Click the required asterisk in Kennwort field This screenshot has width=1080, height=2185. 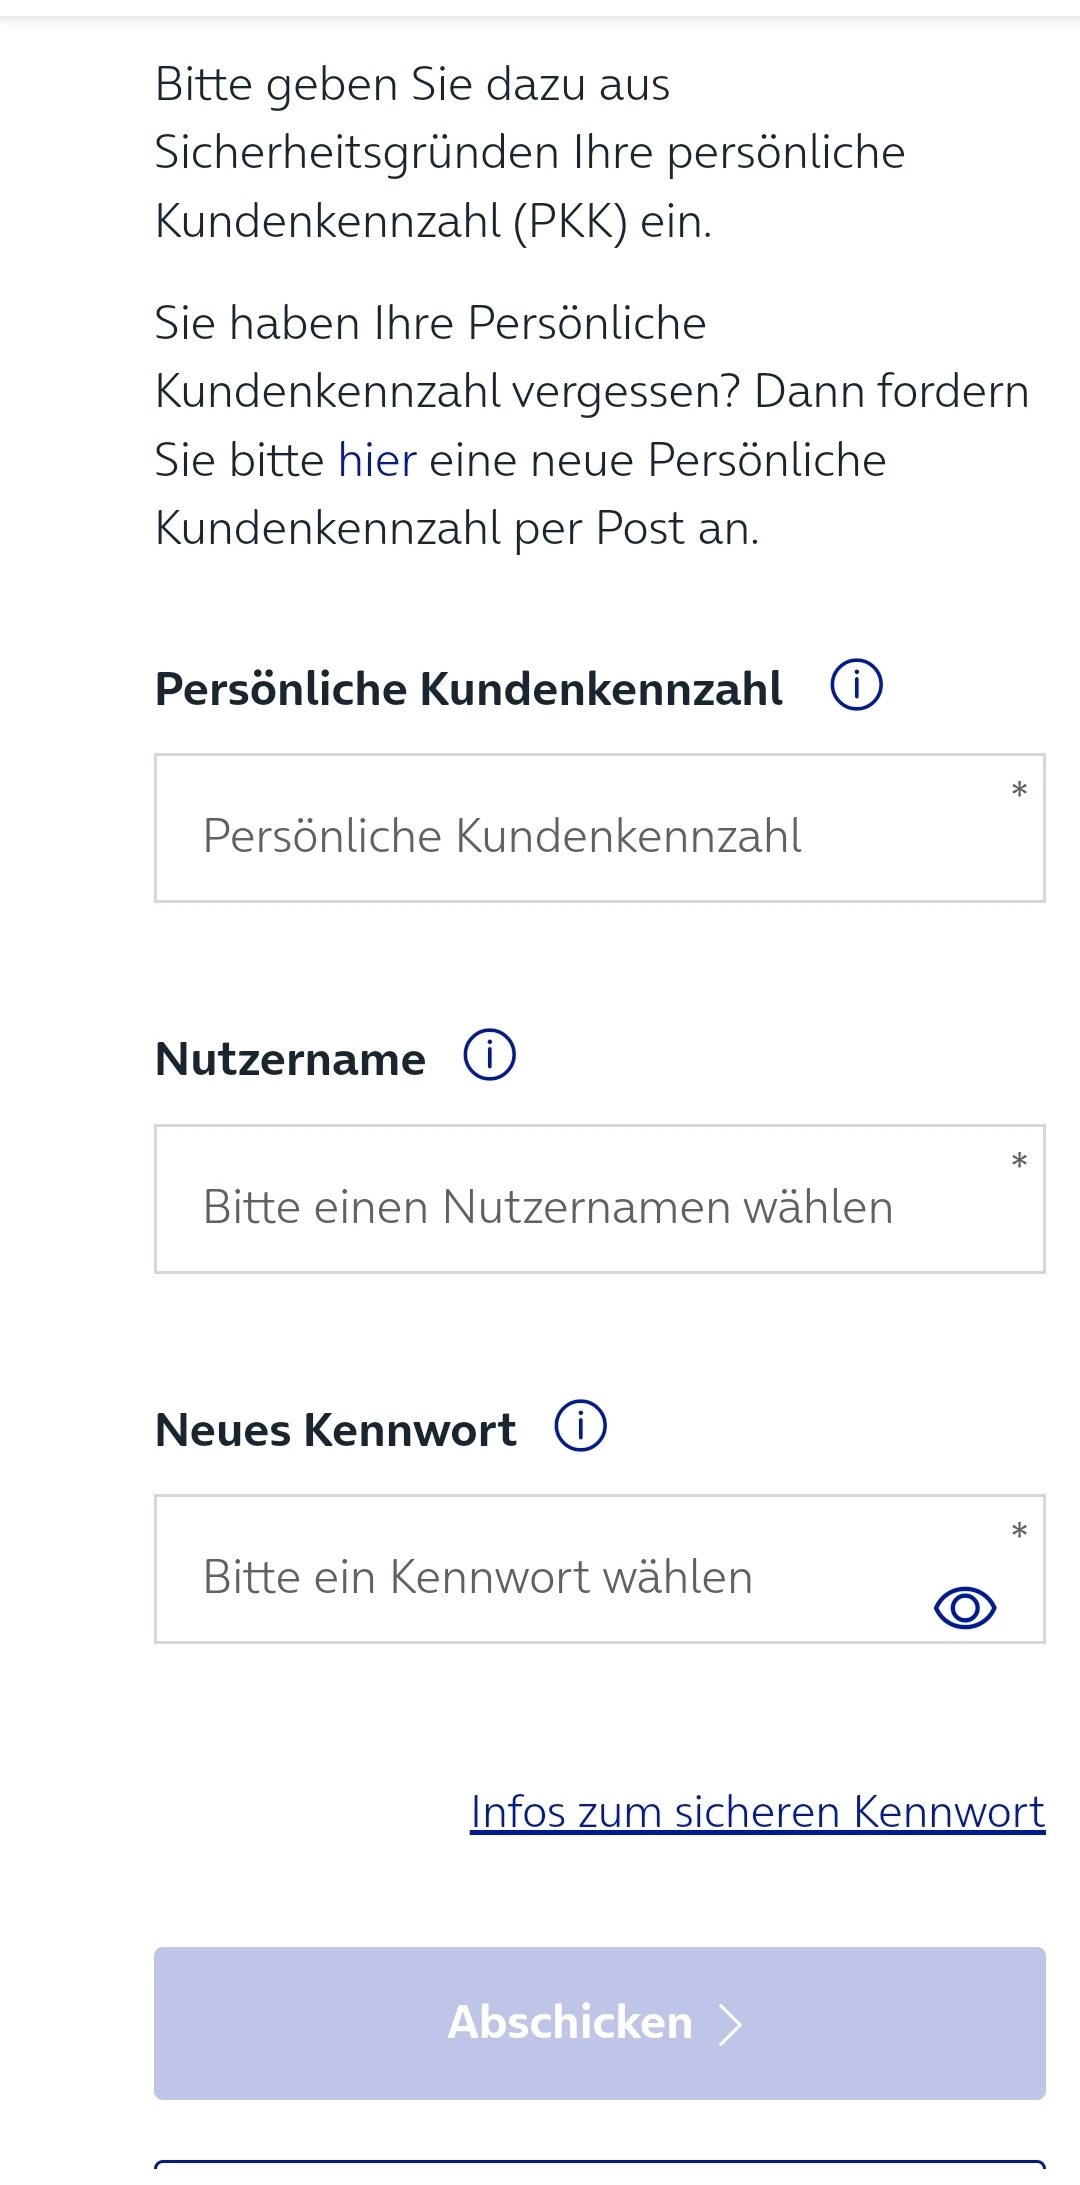1019,1532
